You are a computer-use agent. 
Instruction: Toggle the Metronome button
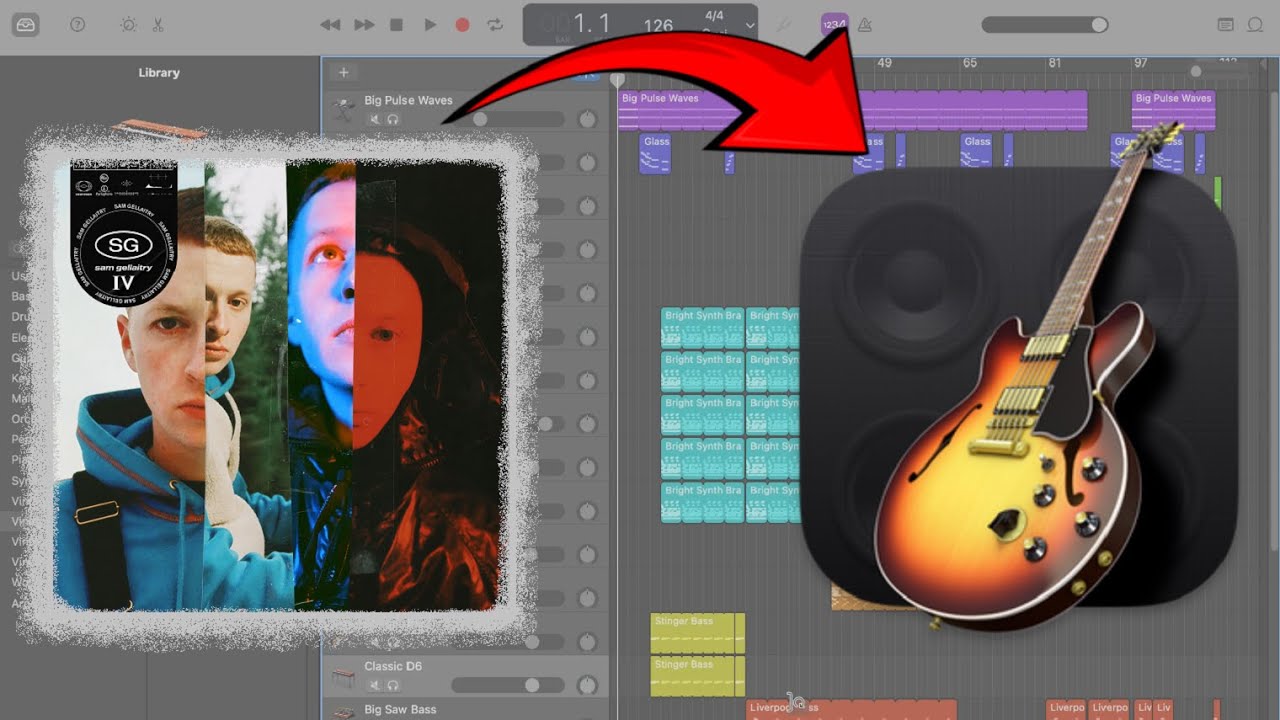coord(867,25)
